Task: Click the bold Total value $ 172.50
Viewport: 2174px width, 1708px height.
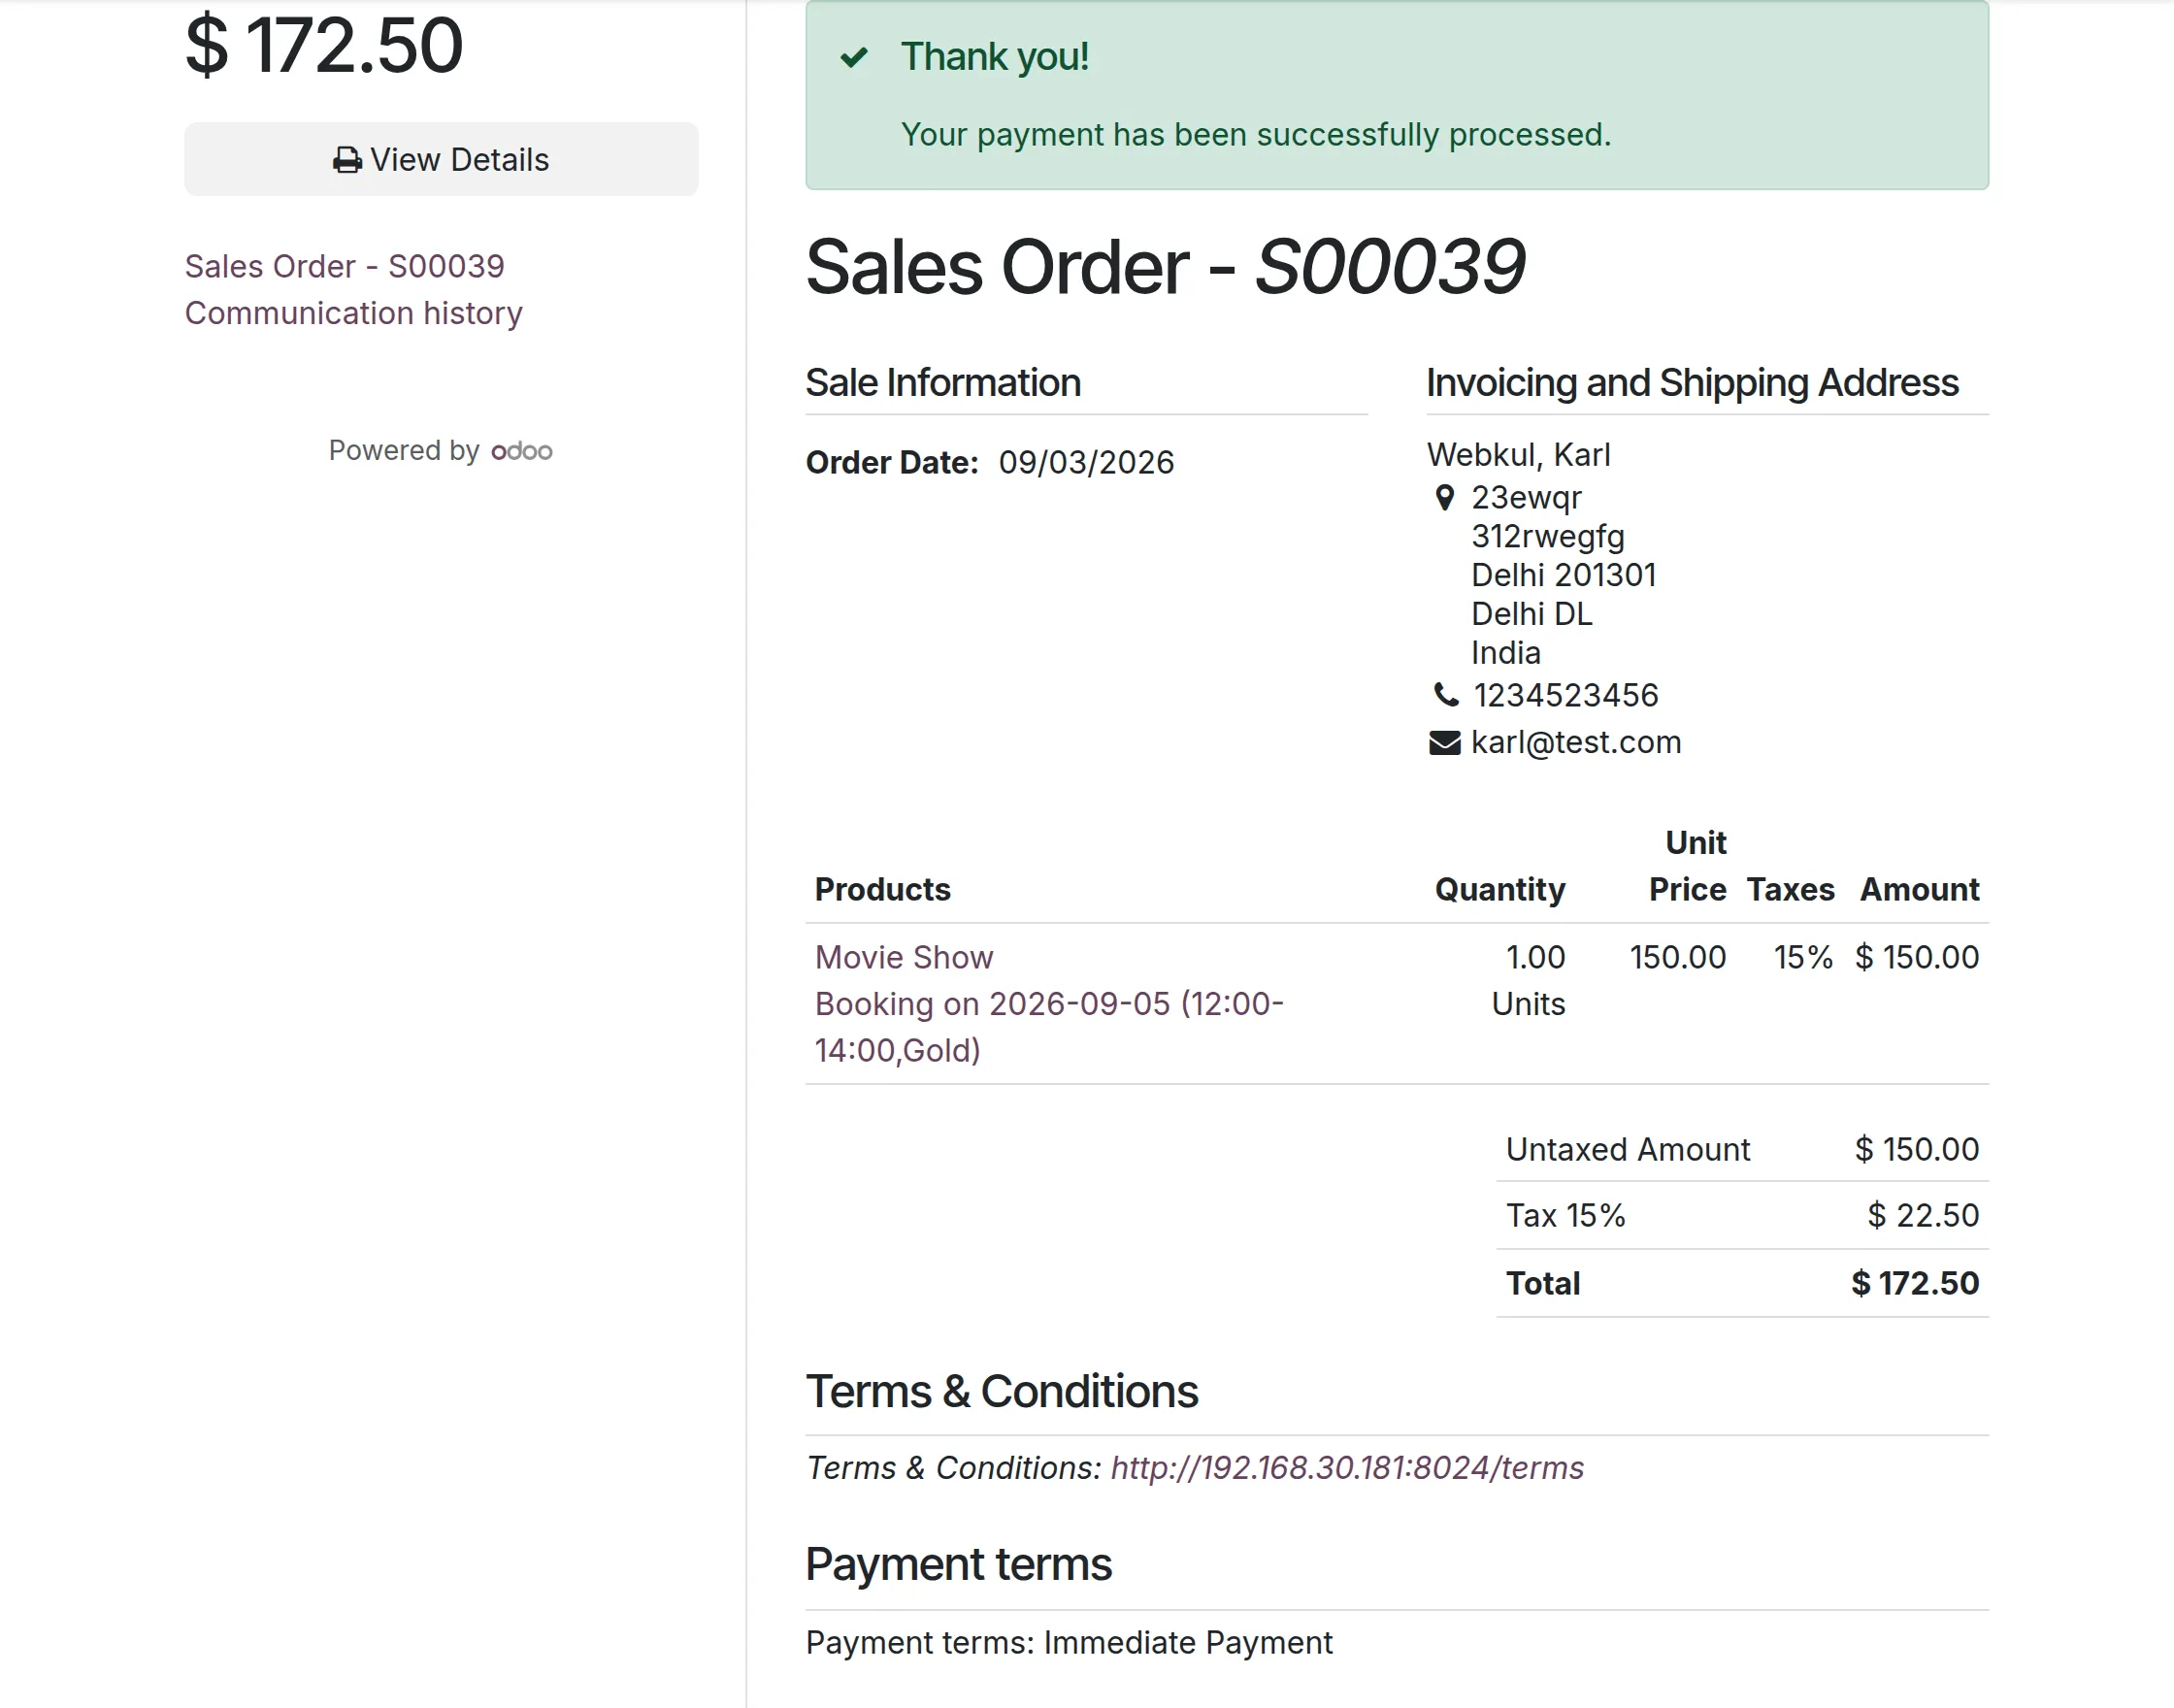Action: [x=1915, y=1283]
